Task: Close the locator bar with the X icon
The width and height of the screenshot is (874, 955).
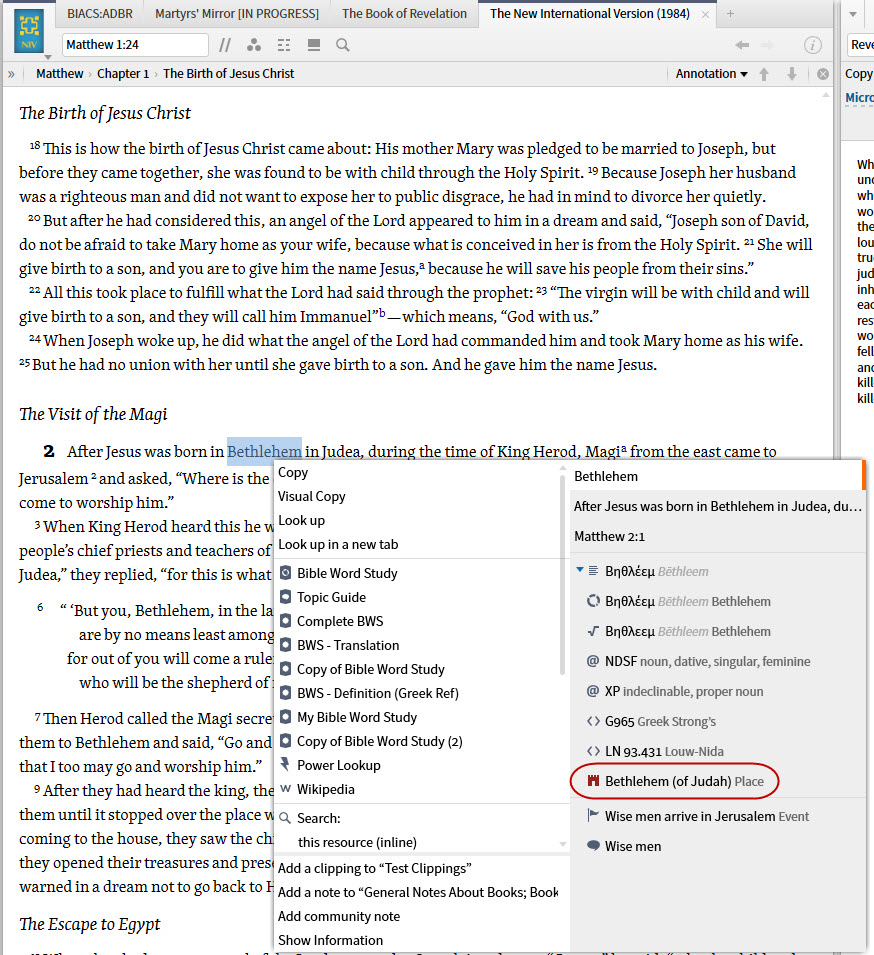Action: (823, 74)
